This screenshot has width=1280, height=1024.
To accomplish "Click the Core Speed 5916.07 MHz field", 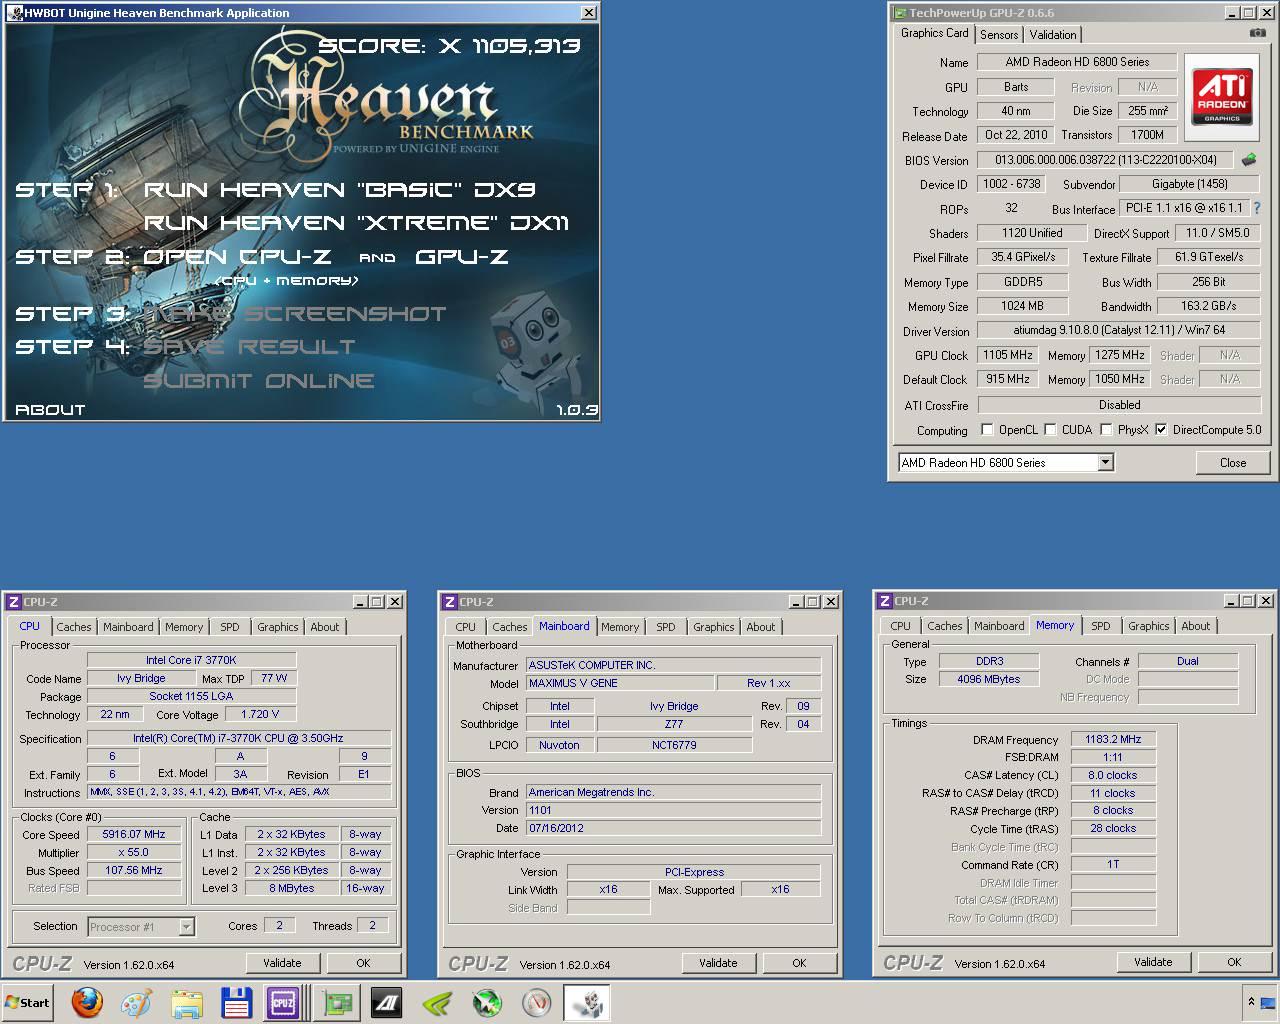I will pos(134,834).
